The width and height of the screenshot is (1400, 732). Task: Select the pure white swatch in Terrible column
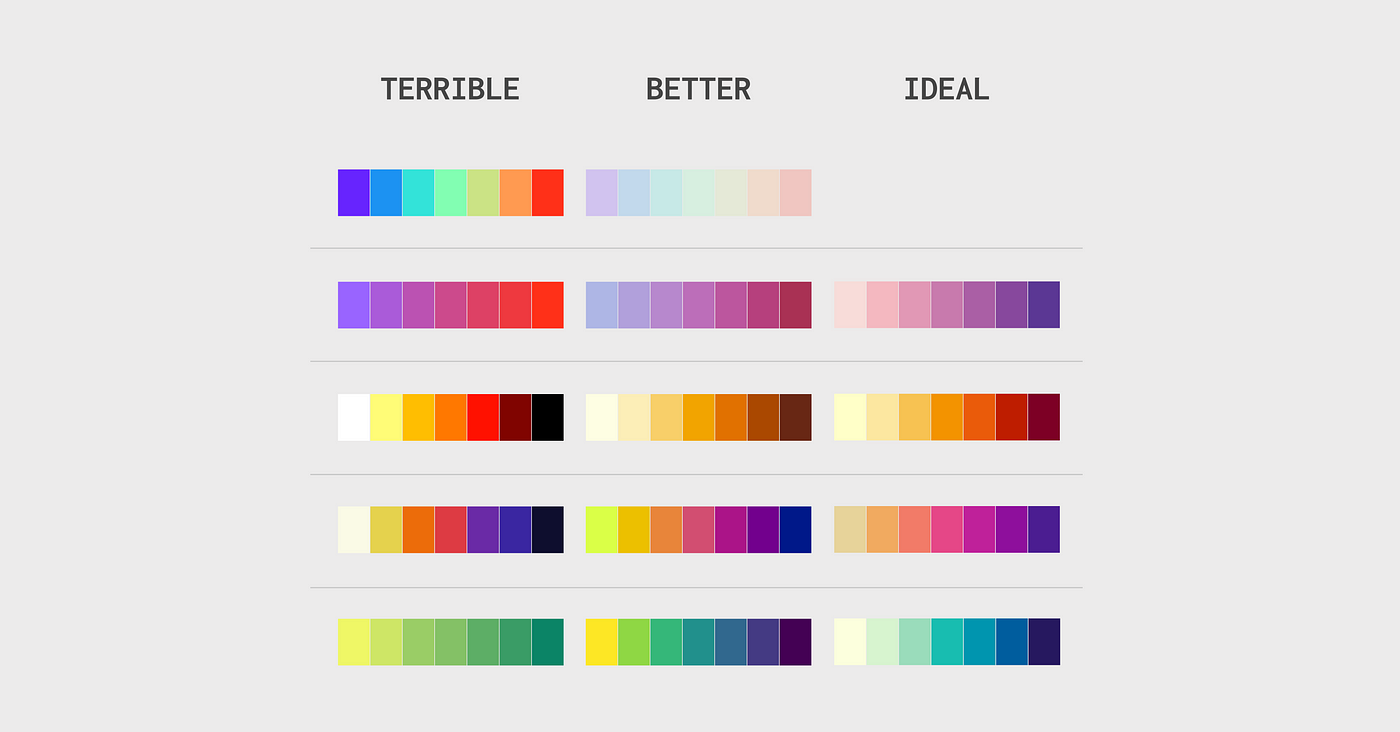[x=354, y=417]
